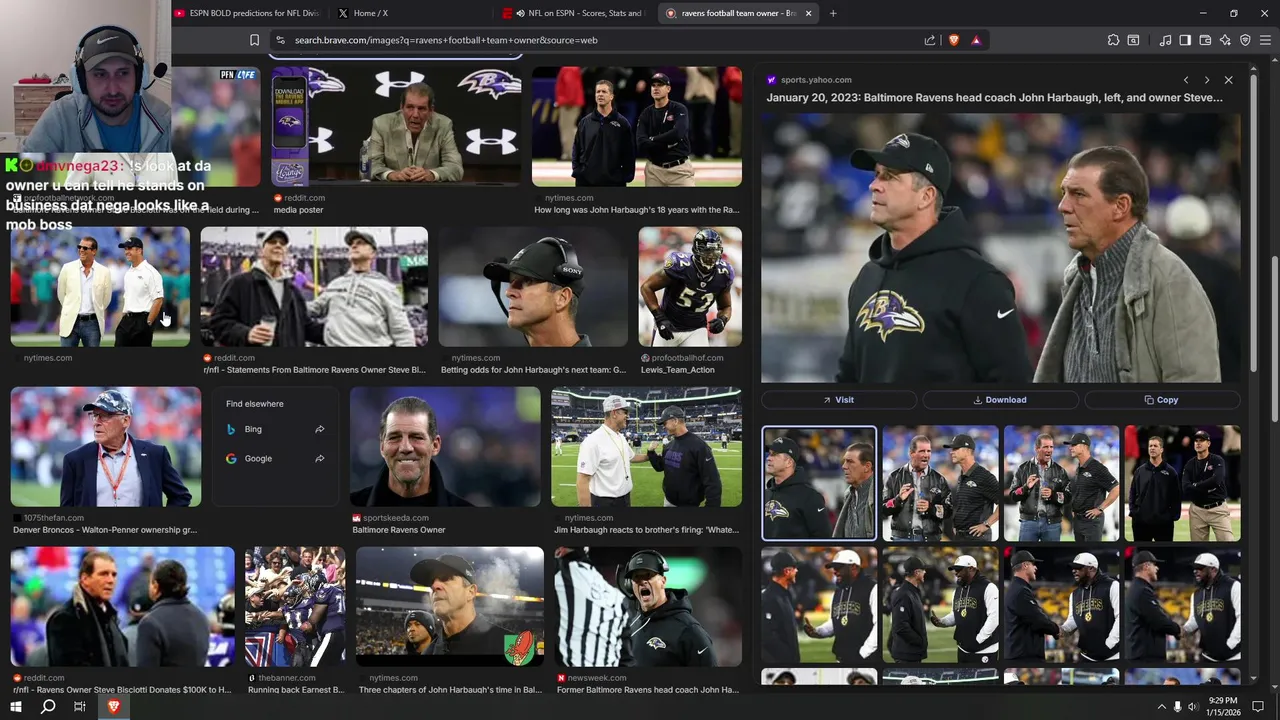Image resolution: width=1280 pixels, height=720 pixels.
Task: Open the tab search icon beside Extensions
Action: (1133, 40)
